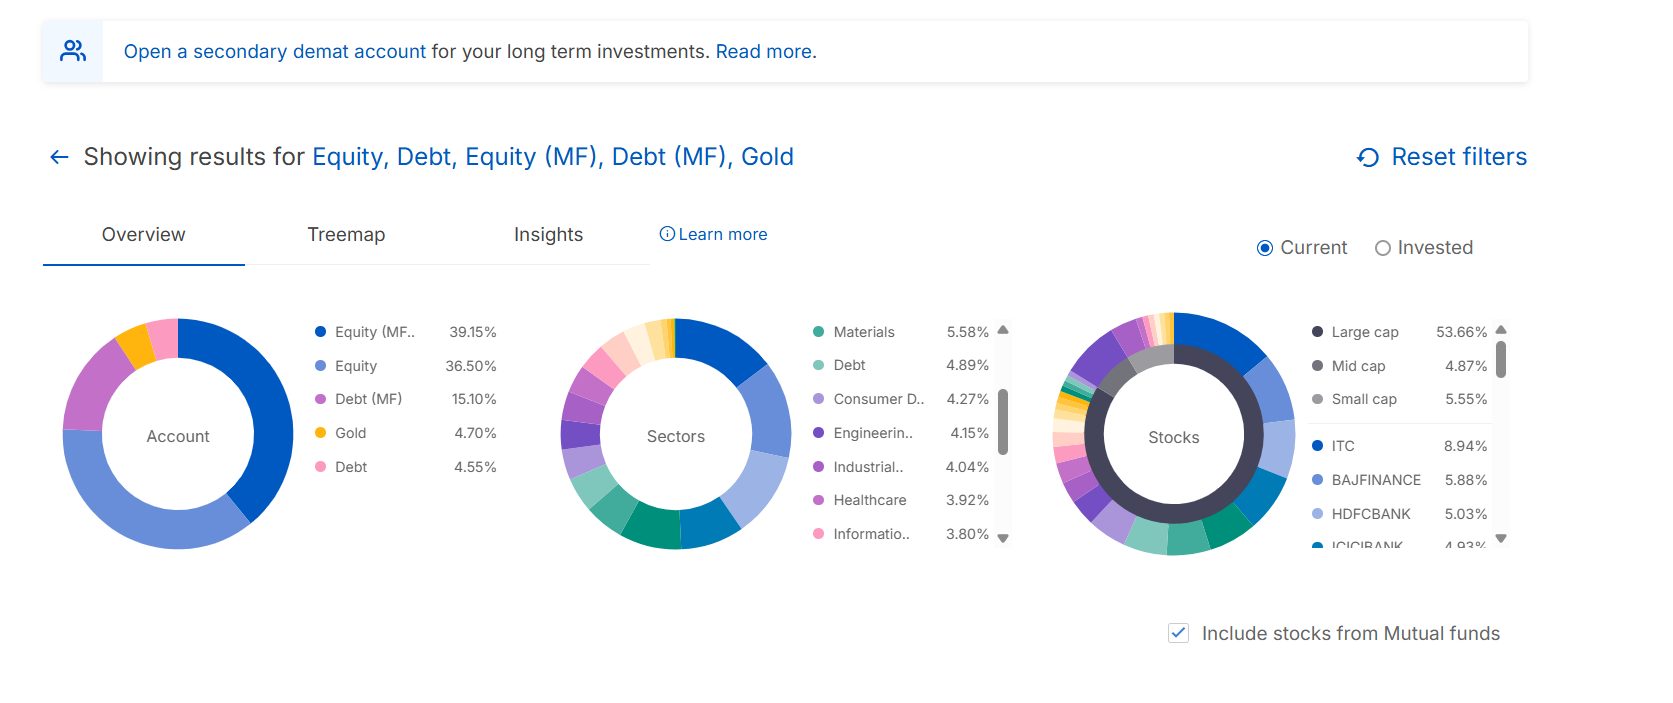
Task: Switch to the Treemap tab
Action: tap(346, 235)
